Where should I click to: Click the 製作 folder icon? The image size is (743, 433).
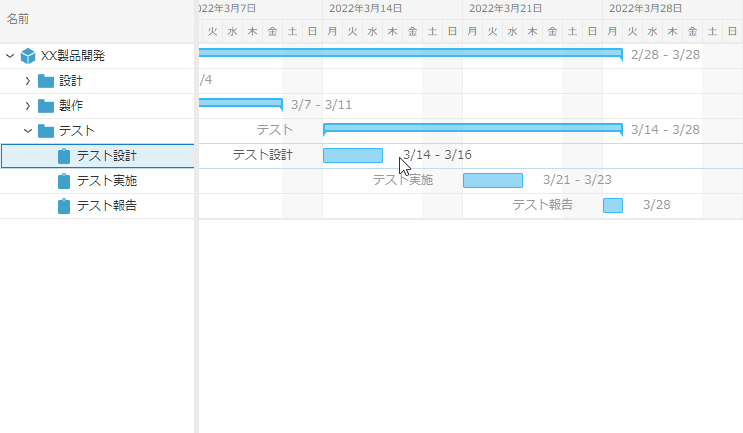coord(46,106)
